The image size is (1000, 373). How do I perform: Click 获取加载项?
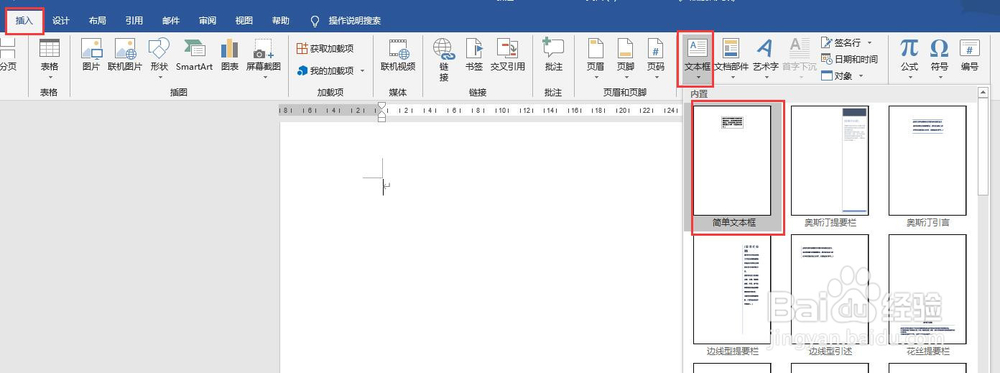click(x=325, y=48)
